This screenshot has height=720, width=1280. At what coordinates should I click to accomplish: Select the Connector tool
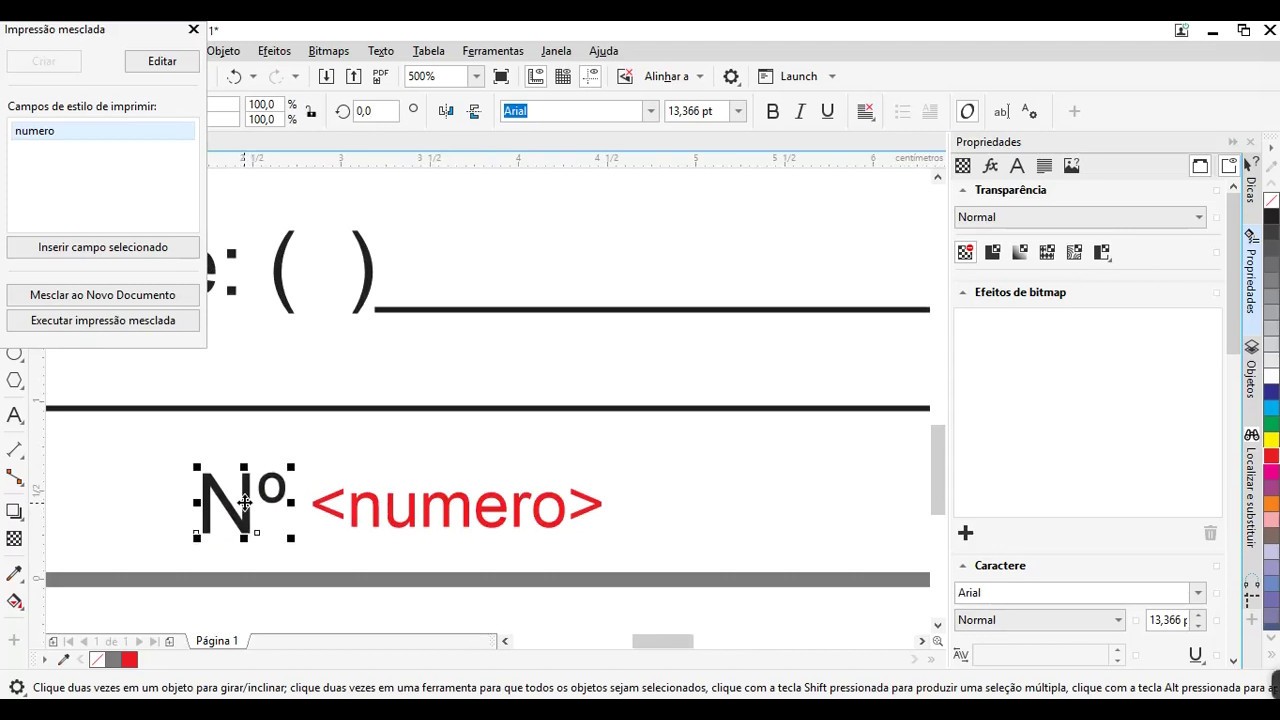point(14,478)
